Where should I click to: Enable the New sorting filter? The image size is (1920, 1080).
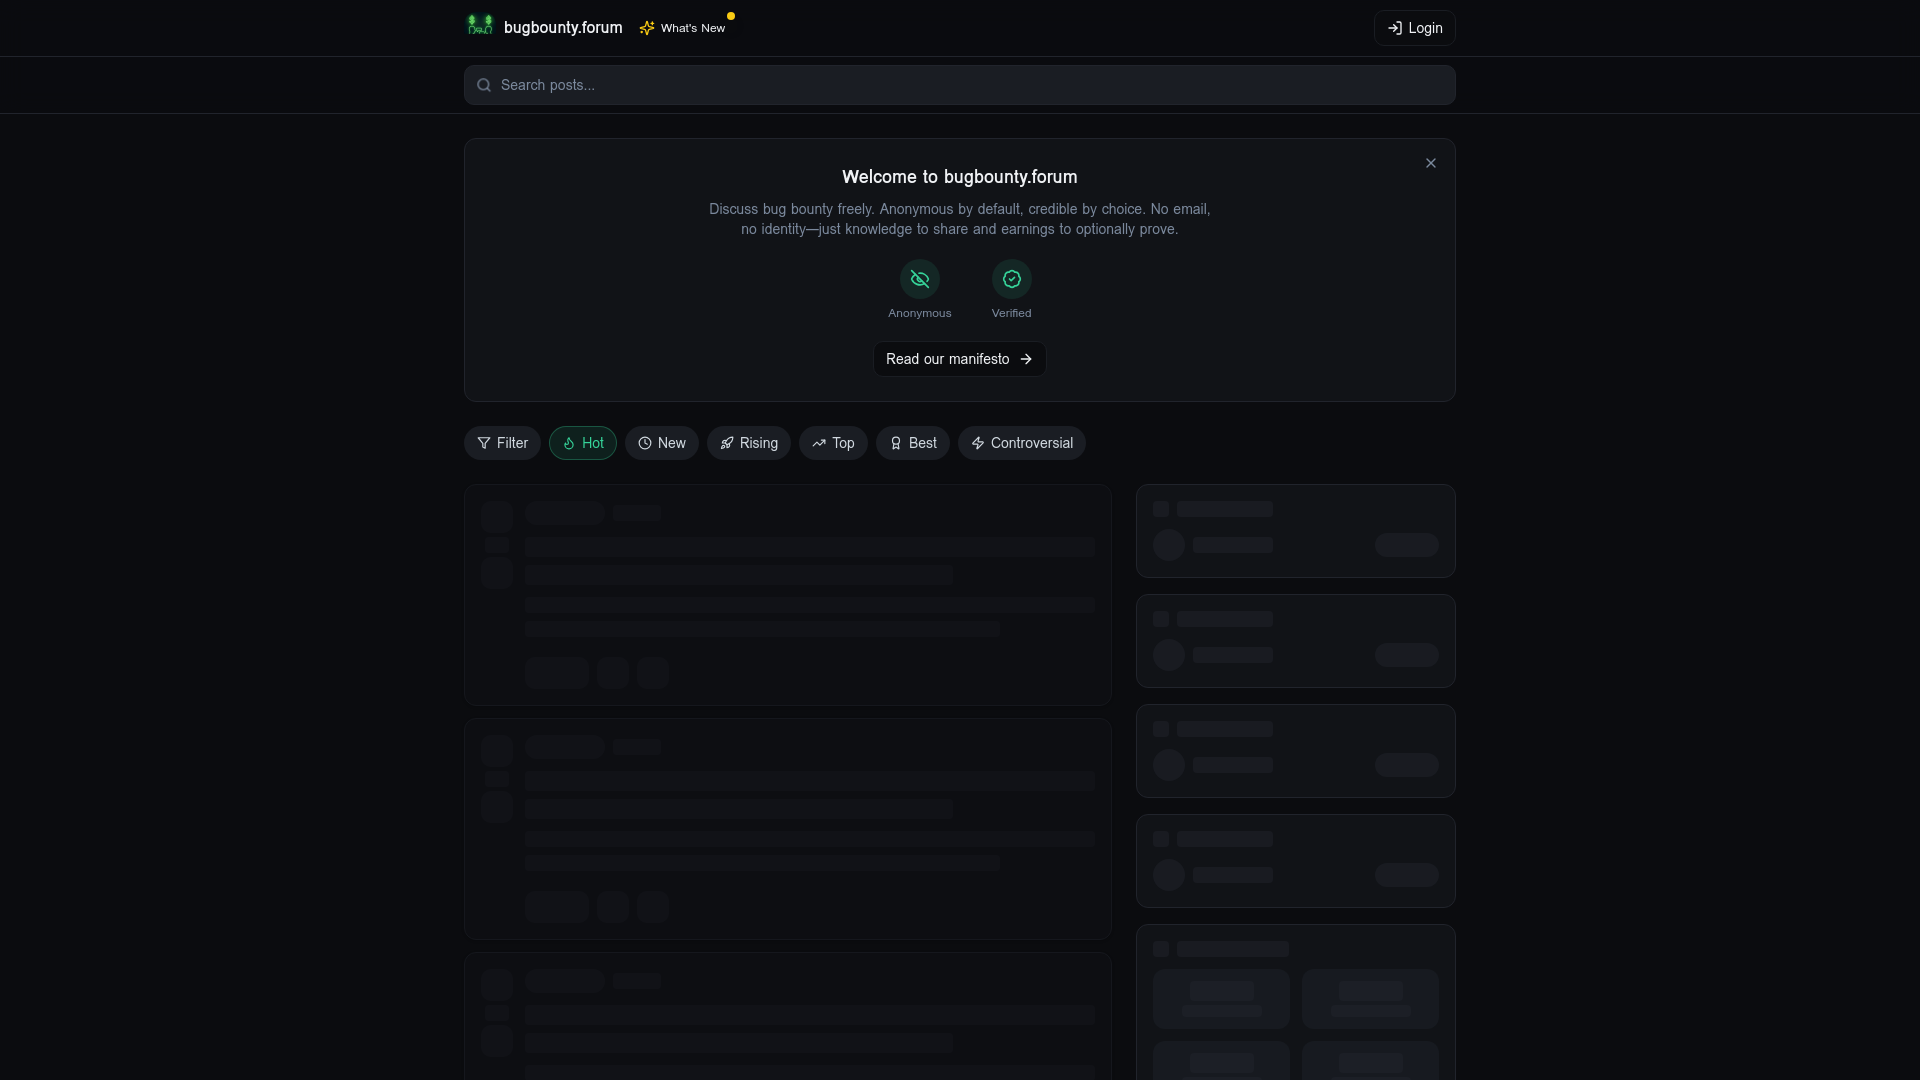[661, 443]
